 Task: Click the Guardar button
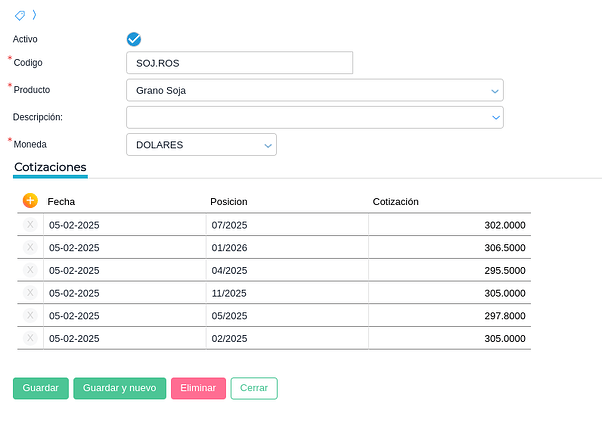(x=41, y=388)
